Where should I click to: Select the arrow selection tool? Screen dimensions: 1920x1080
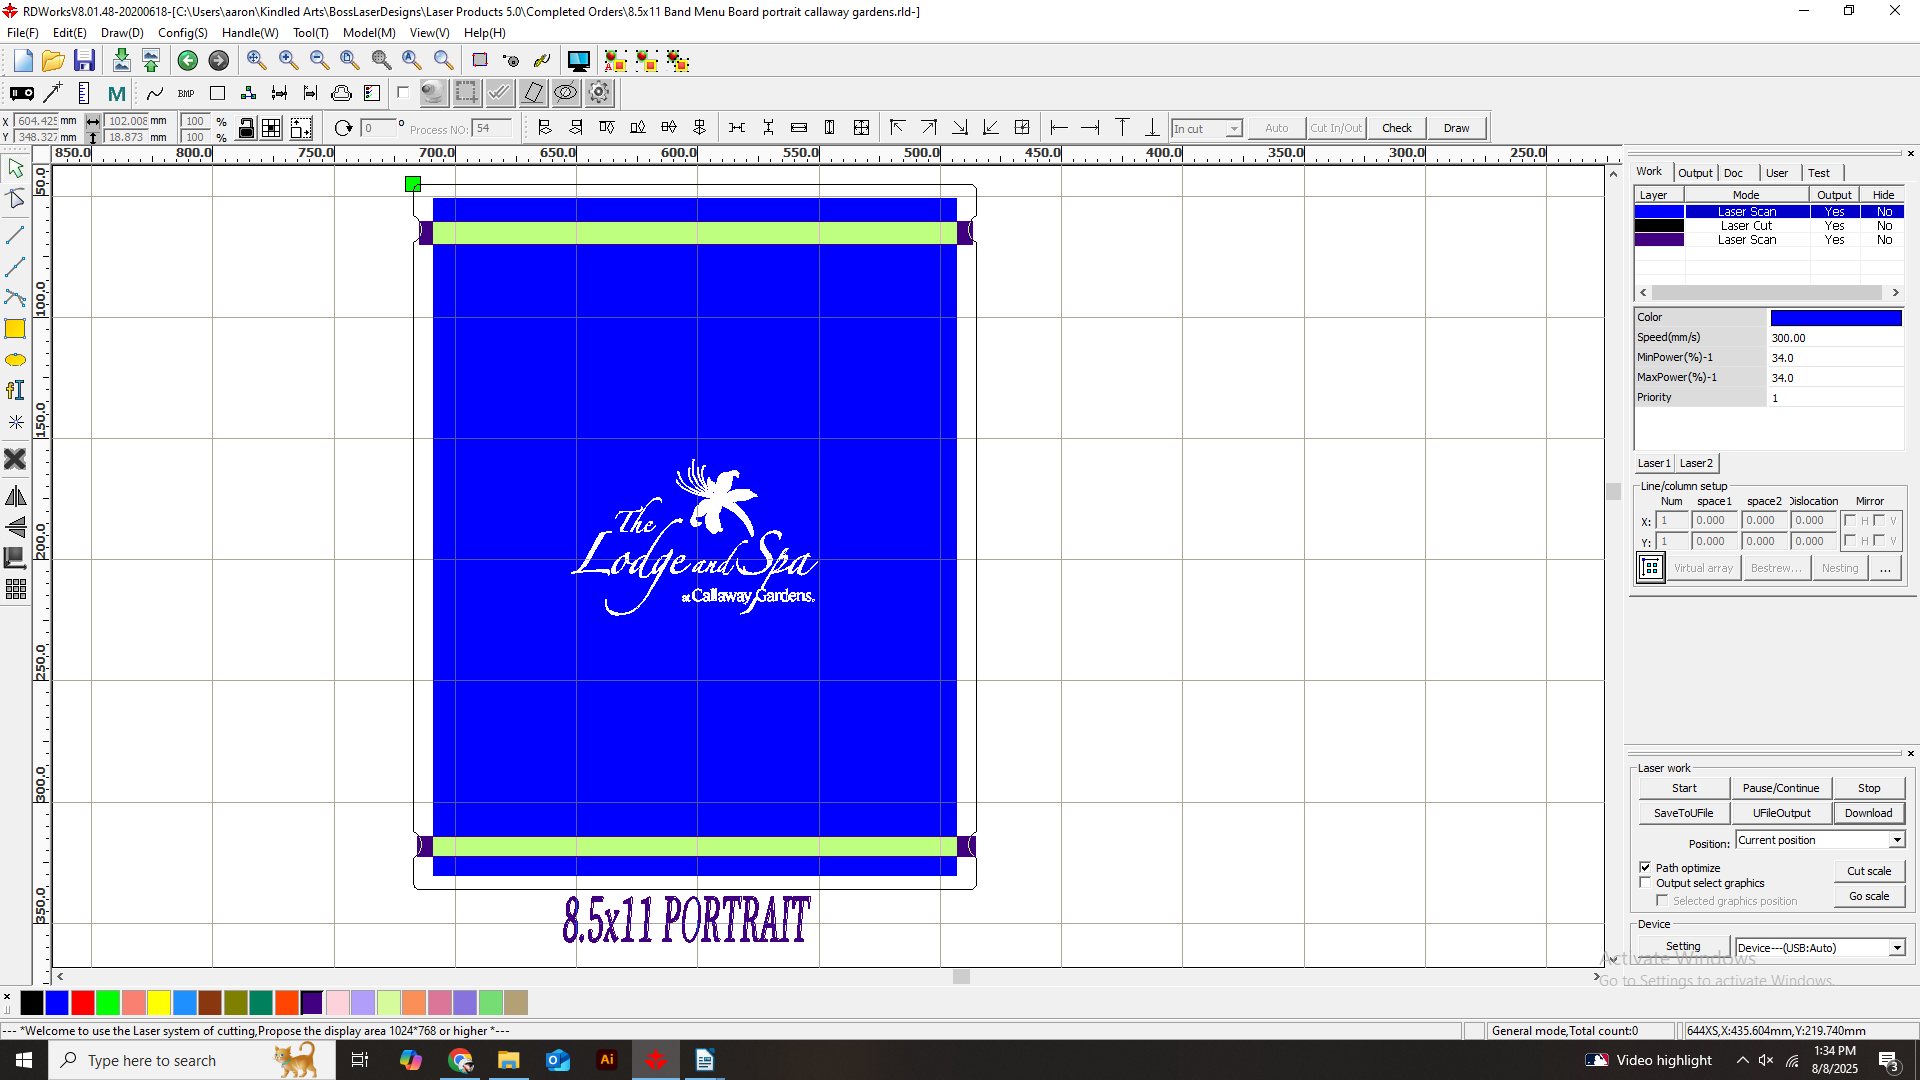pyautogui.click(x=15, y=169)
